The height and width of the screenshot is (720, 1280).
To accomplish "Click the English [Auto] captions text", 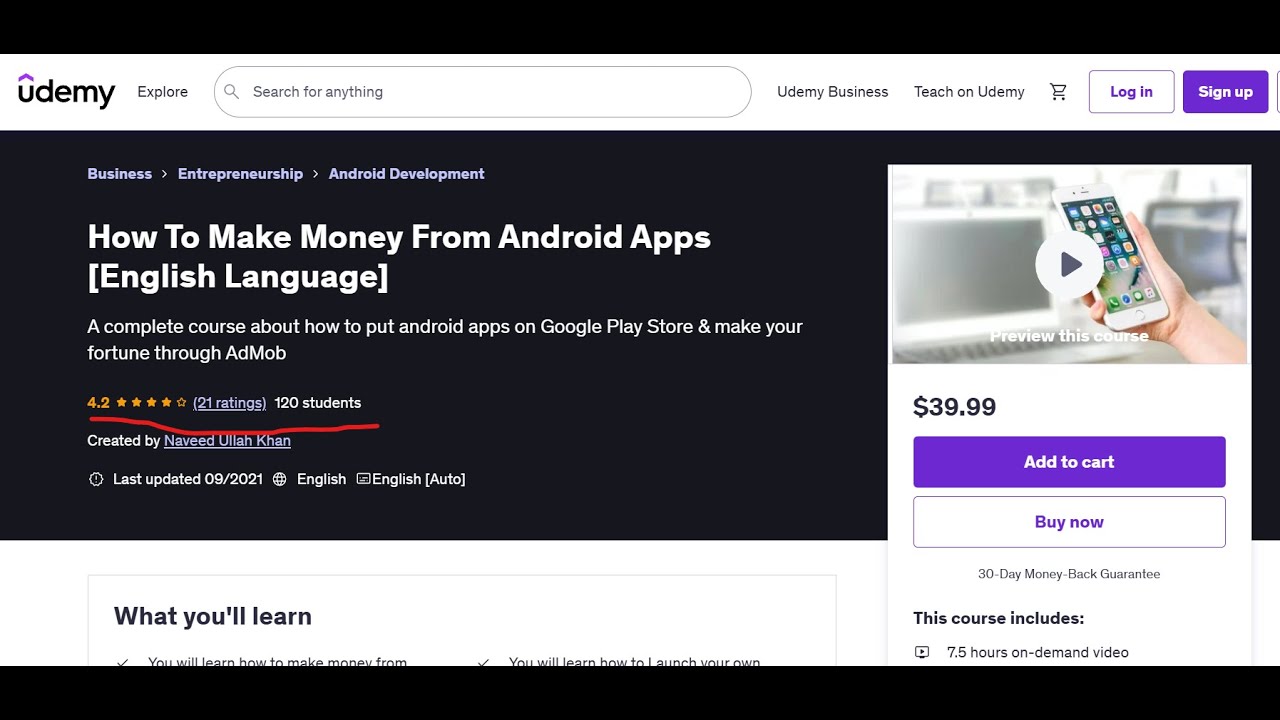I will [x=419, y=479].
